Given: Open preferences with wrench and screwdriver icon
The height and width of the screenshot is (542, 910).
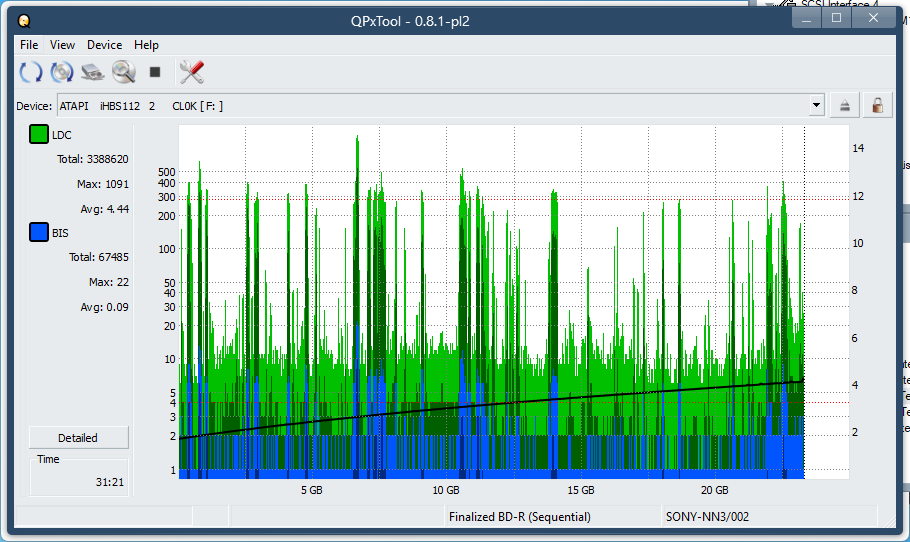Looking at the screenshot, I should coord(192,73).
